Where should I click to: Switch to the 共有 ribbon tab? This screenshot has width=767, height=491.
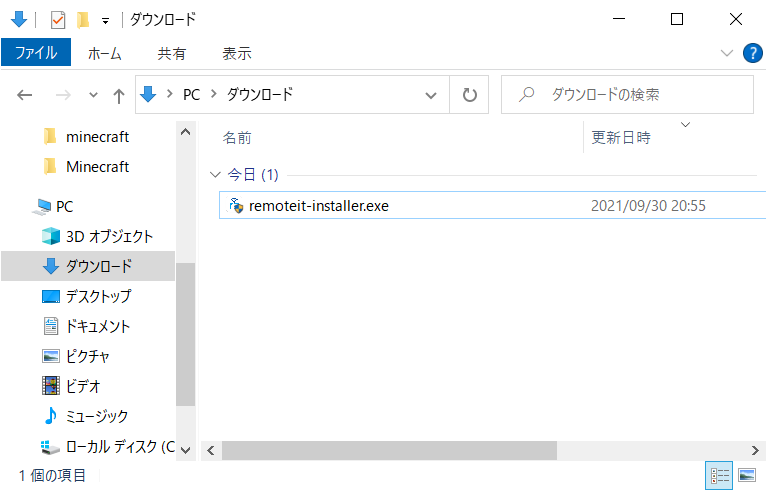(172, 53)
